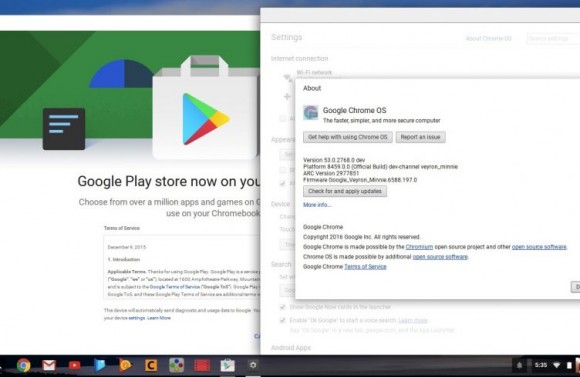Click 'The faster, simpler, and more secure computer'

tap(381, 120)
